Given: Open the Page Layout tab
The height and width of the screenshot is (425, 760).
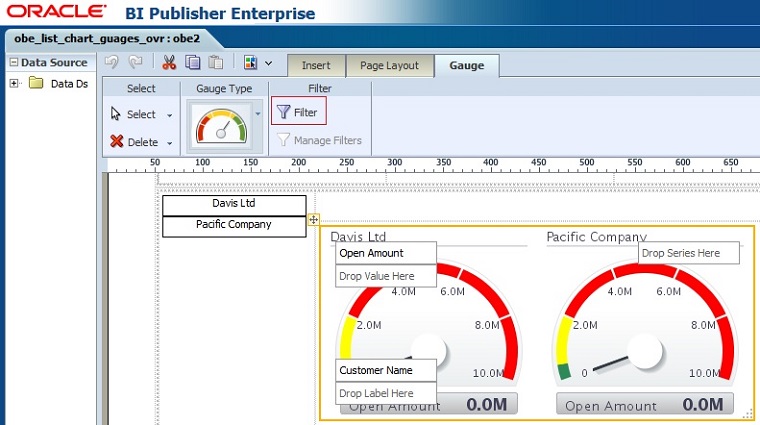Looking at the screenshot, I should coord(389,65).
